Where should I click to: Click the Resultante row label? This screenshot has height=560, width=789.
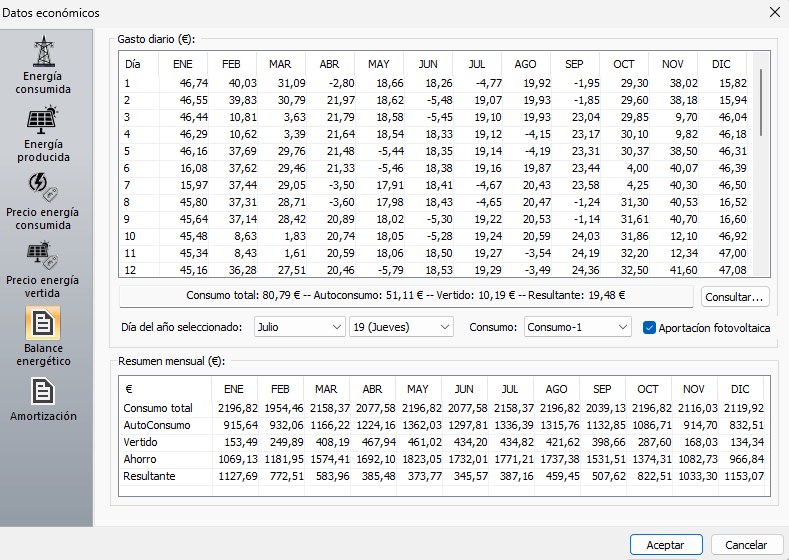pos(149,476)
